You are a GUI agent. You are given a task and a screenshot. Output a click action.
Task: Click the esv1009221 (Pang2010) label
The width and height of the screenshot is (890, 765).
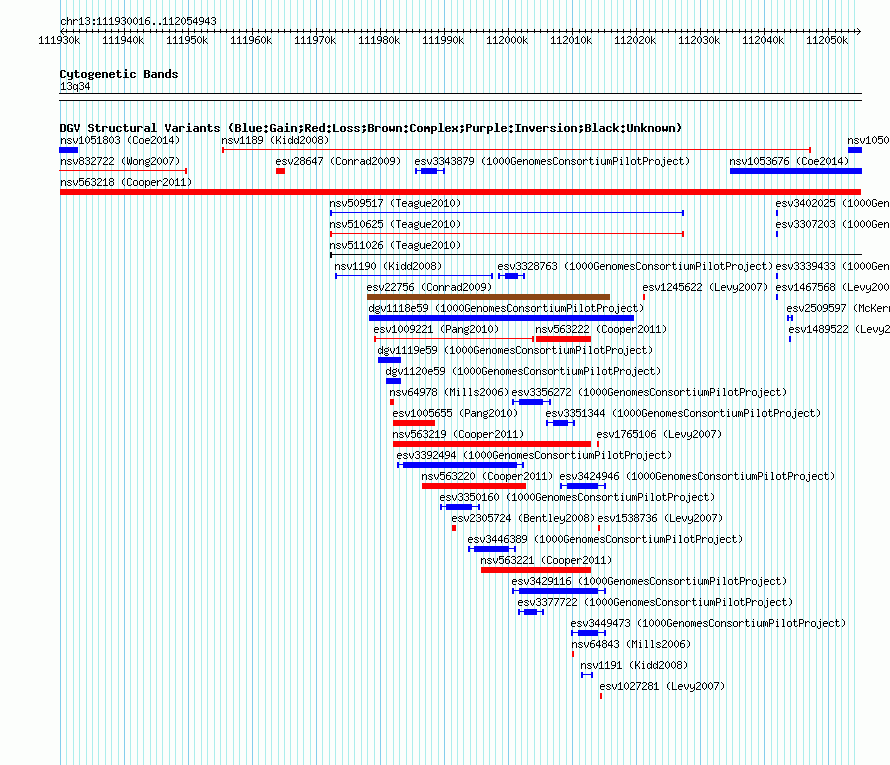[x=436, y=329]
